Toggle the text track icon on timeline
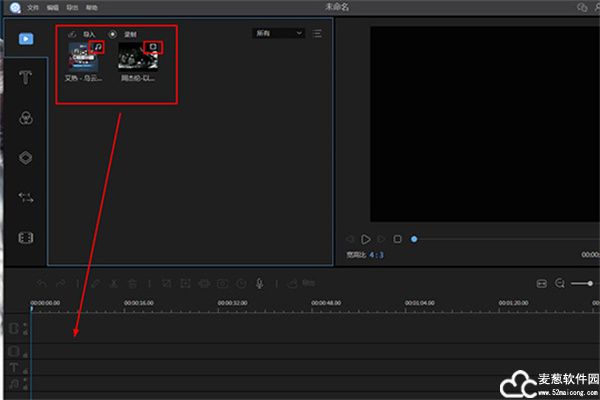 click(14, 367)
